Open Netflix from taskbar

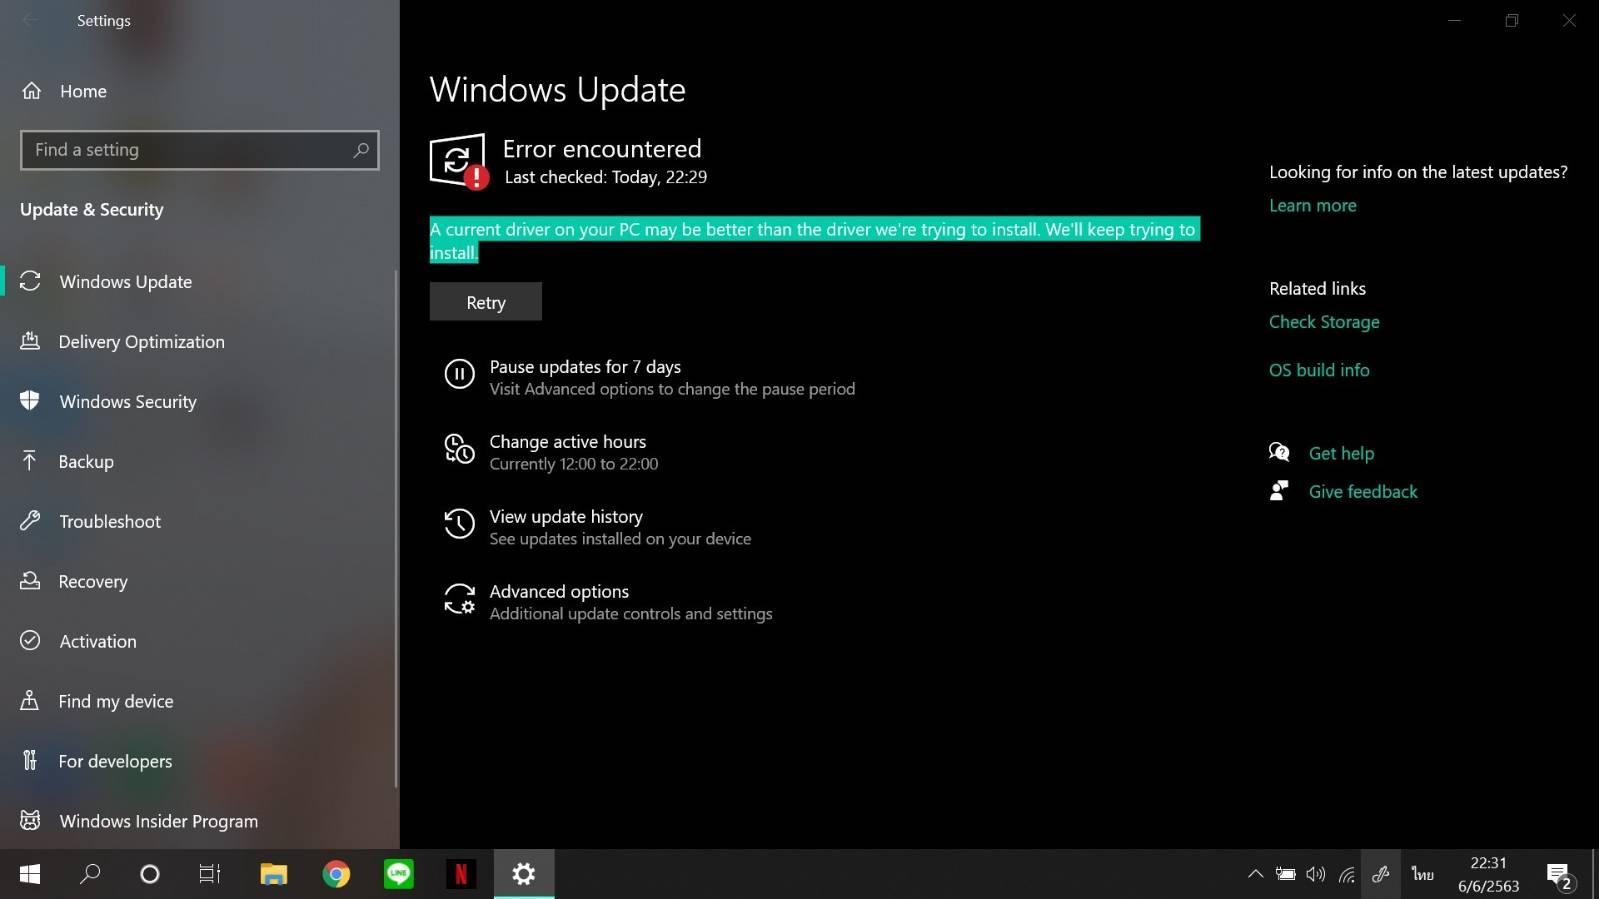461,875
